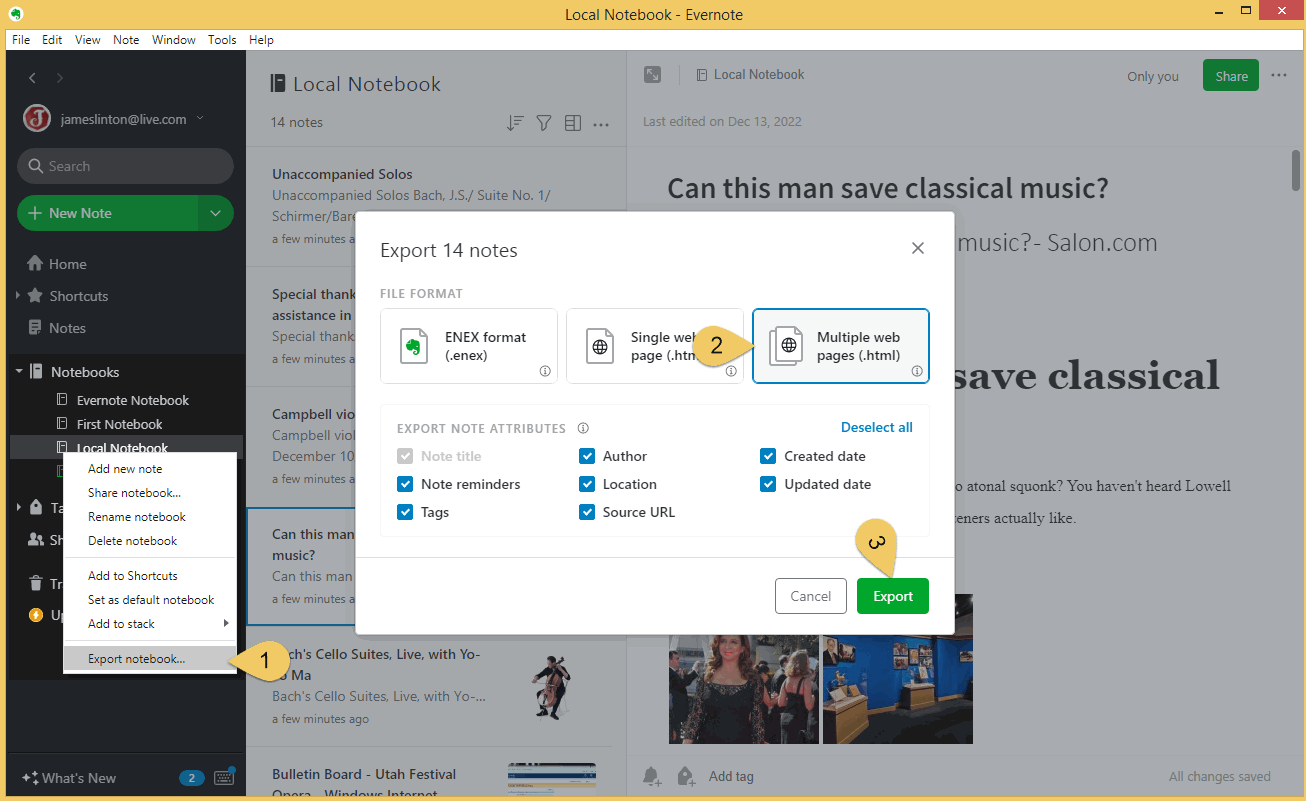Click the Deselect all link

click(x=877, y=427)
